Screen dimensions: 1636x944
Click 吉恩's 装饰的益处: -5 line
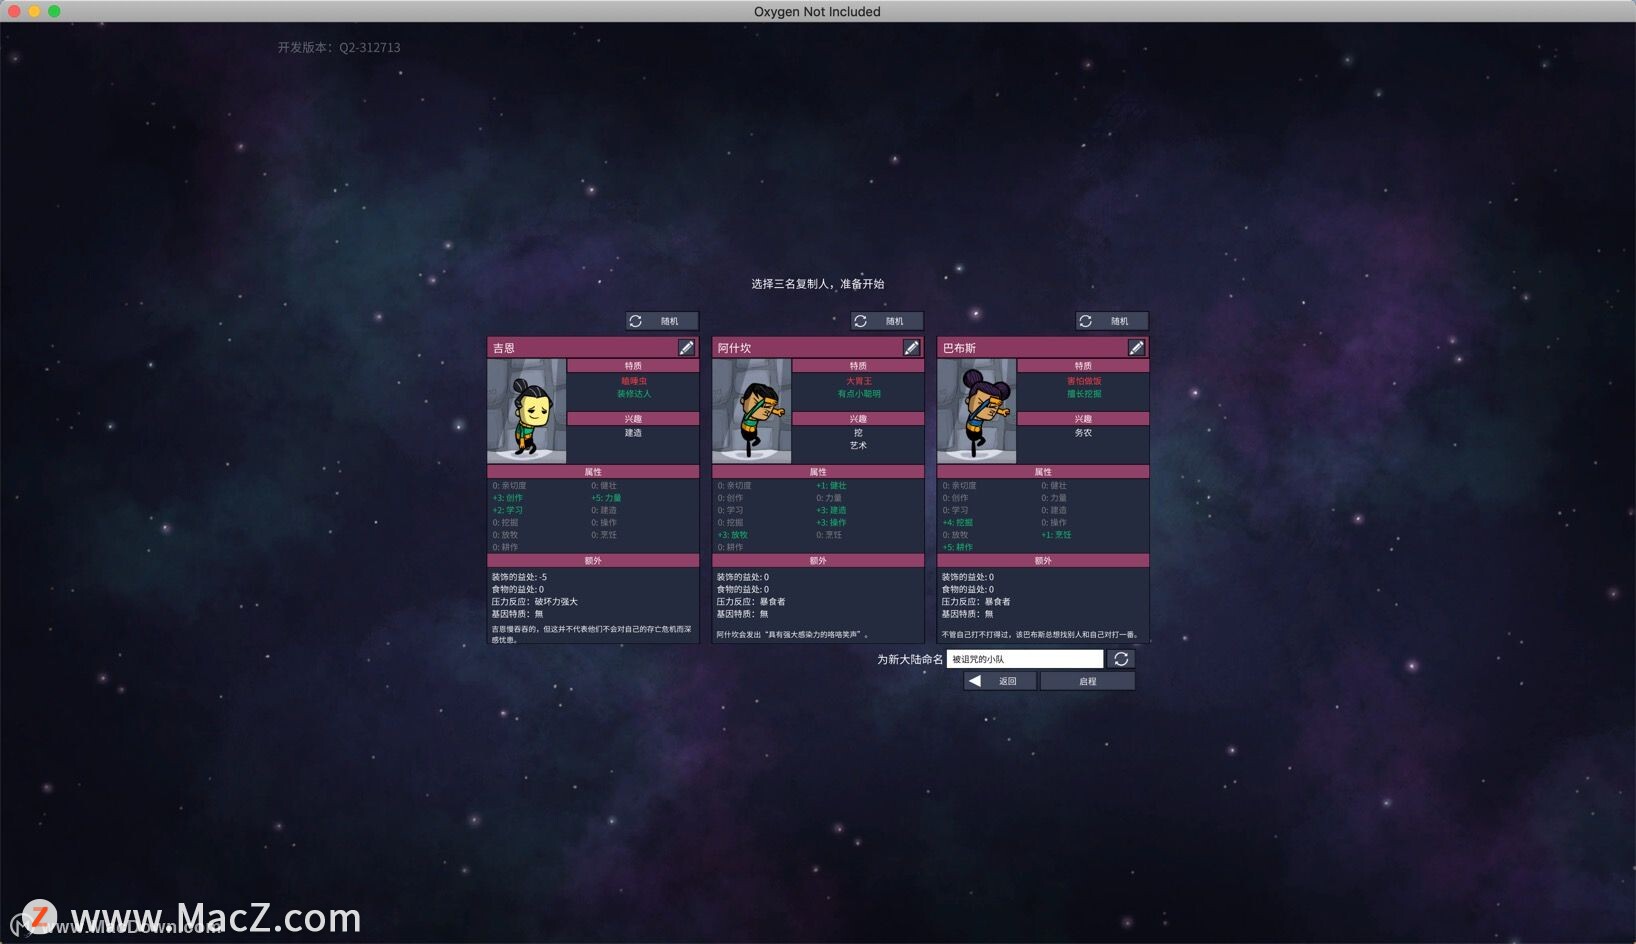pyautogui.click(x=519, y=577)
